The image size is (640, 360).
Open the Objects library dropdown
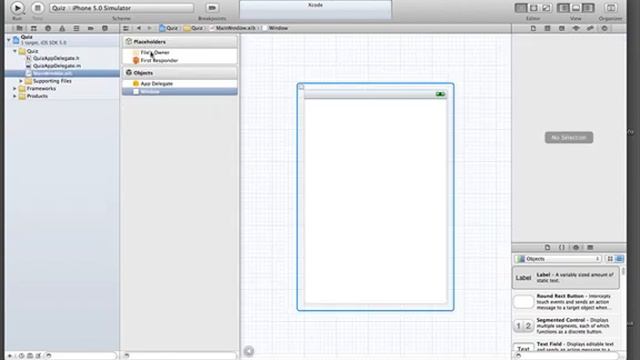click(x=558, y=259)
